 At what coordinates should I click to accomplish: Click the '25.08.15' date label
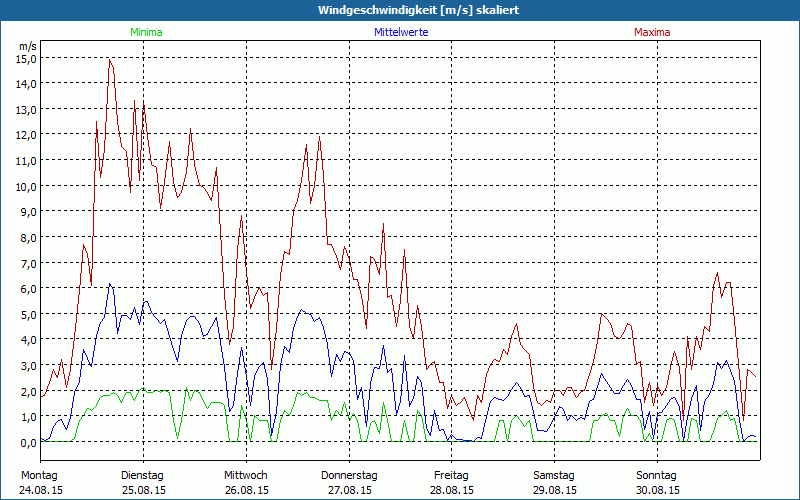pos(144,490)
